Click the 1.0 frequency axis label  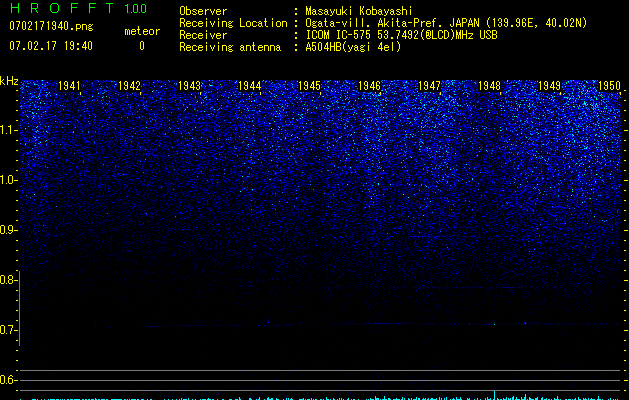8,180
